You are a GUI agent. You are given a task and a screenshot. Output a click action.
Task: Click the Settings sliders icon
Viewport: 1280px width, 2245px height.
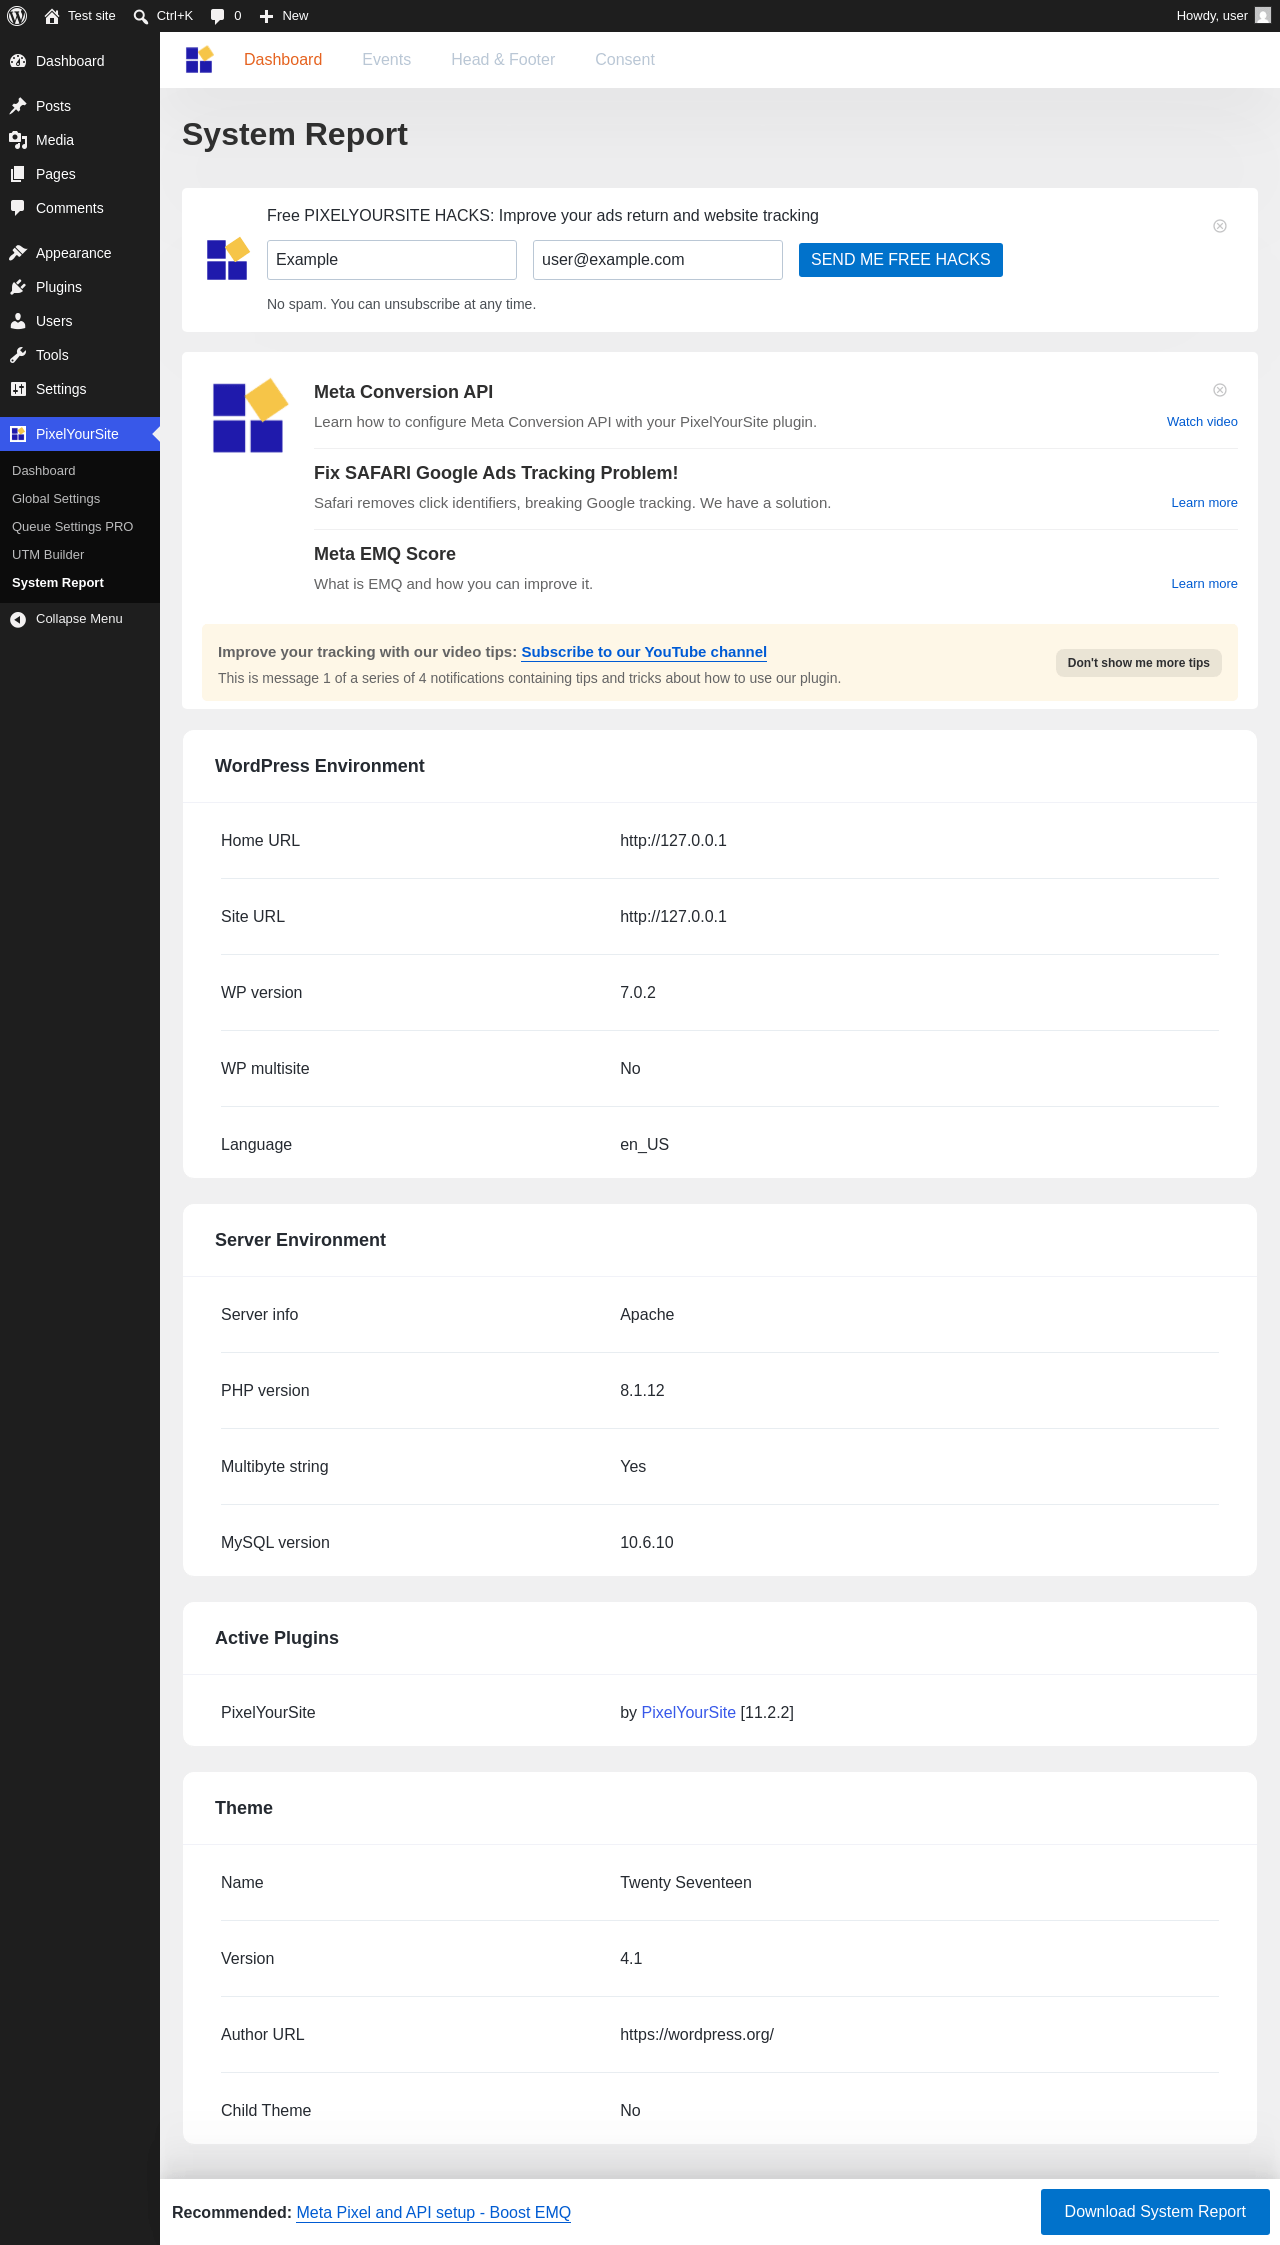coord(18,389)
